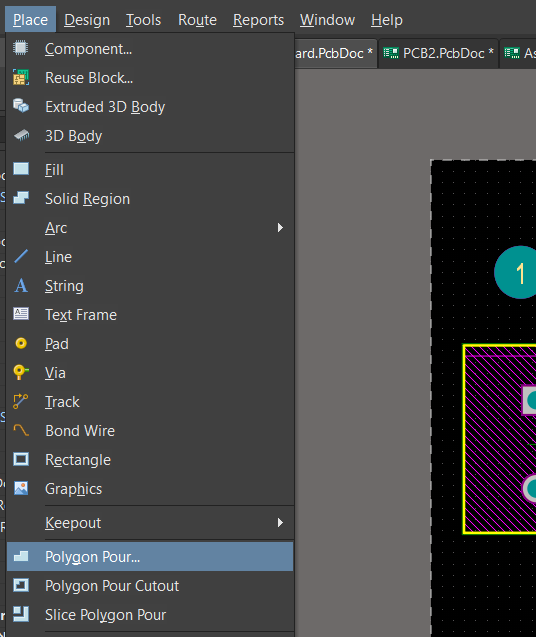Screen dimensions: 536x637
Task: Click the Polygon Pour icon
Action: (21, 556)
